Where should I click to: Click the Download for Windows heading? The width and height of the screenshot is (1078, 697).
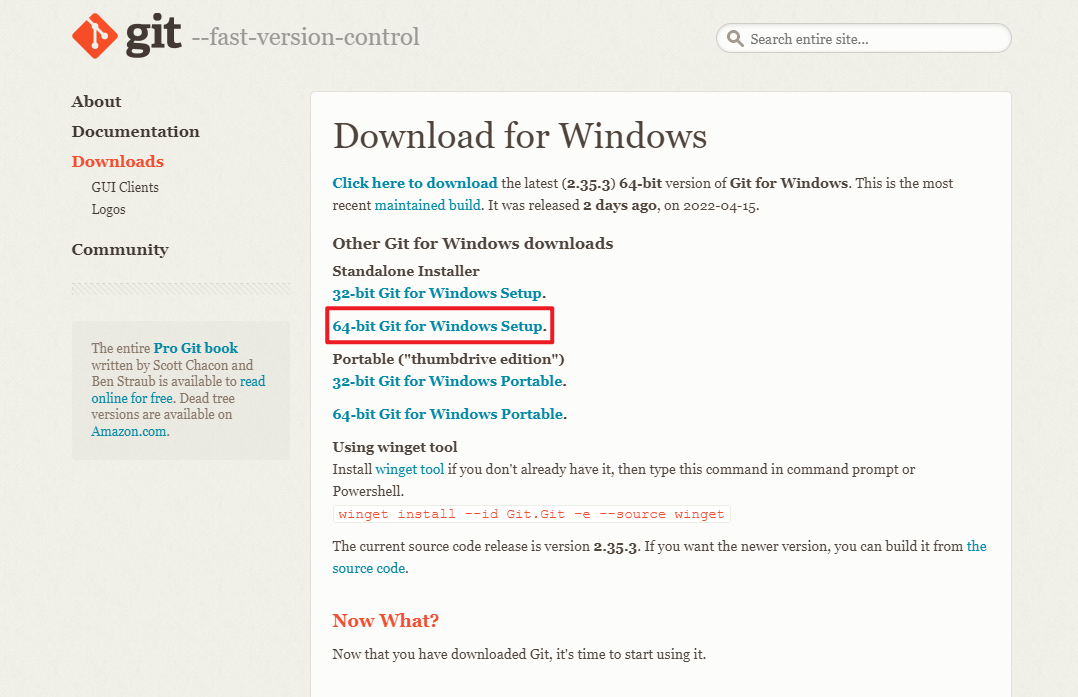pos(520,135)
